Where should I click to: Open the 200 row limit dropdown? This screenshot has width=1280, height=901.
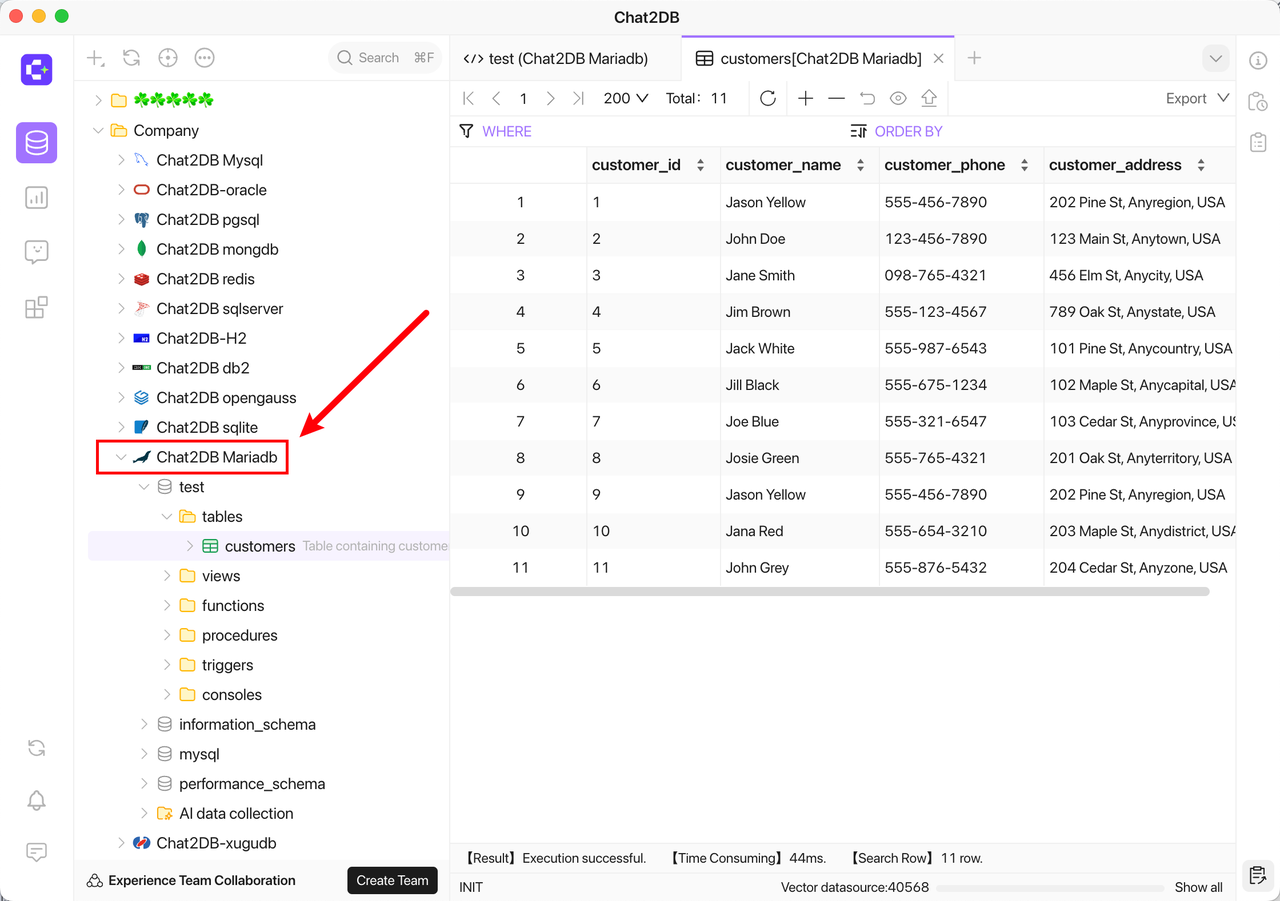[x=624, y=98]
